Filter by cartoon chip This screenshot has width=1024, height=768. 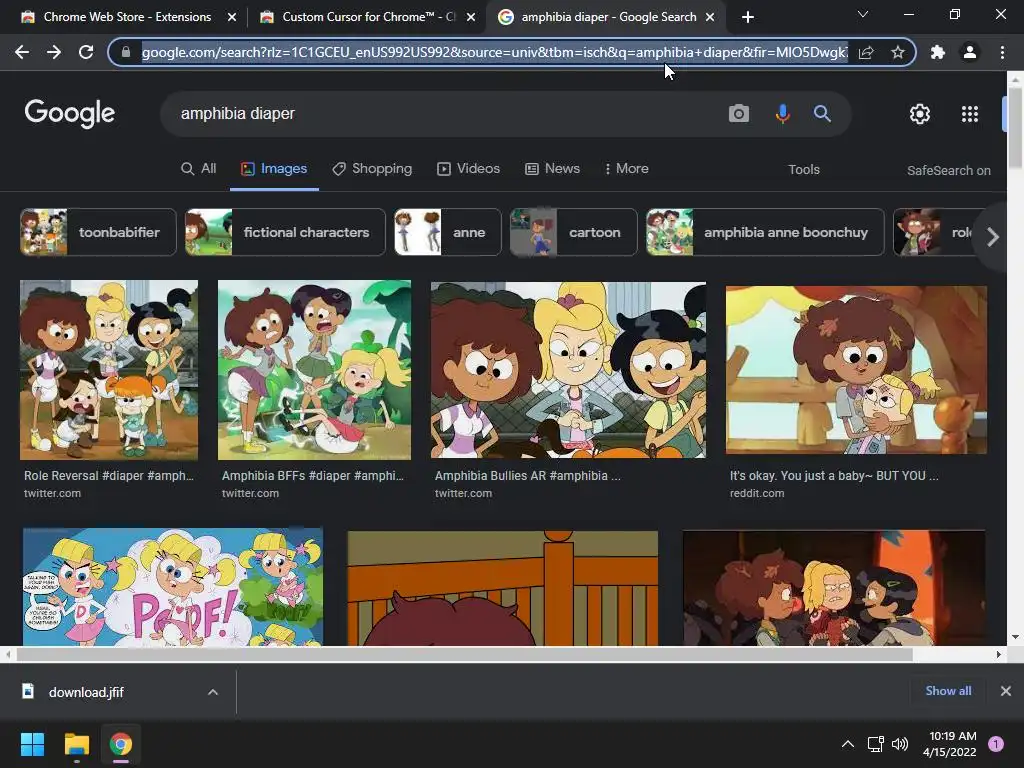pos(573,232)
